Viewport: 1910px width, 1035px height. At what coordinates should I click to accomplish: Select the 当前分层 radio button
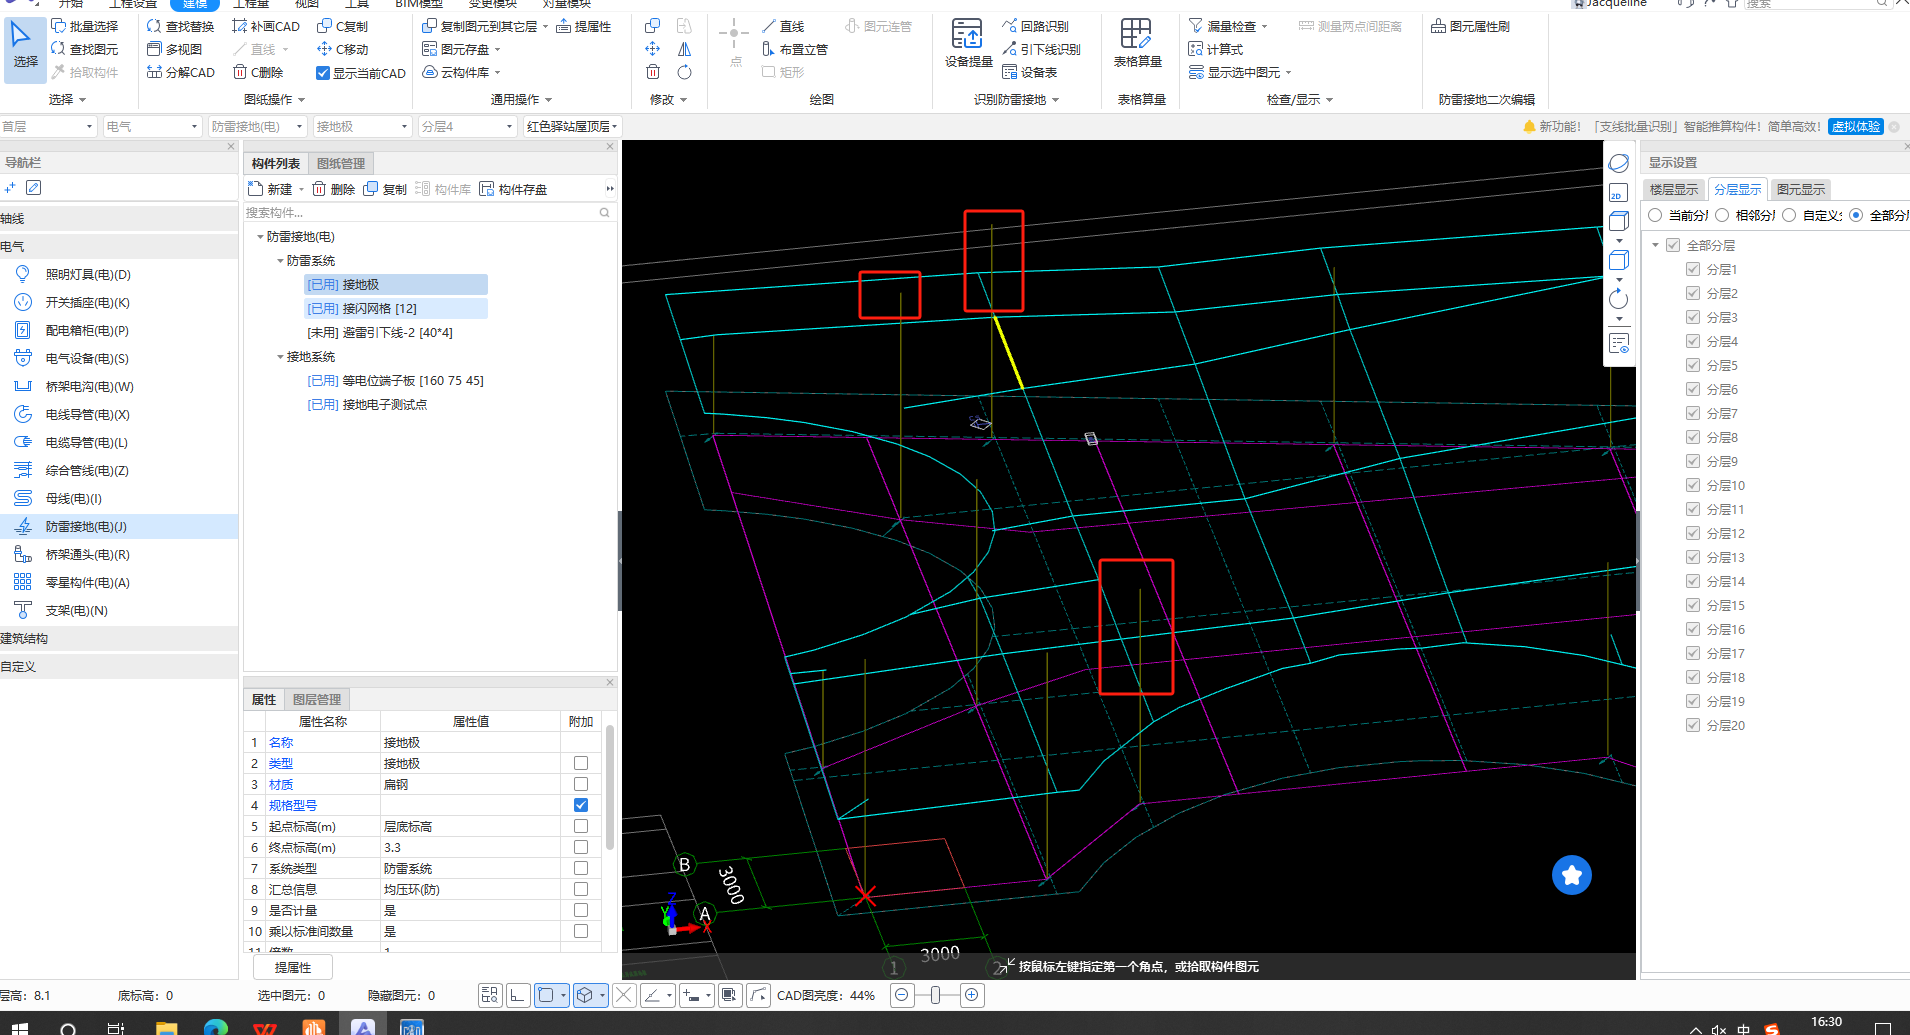tap(1656, 215)
